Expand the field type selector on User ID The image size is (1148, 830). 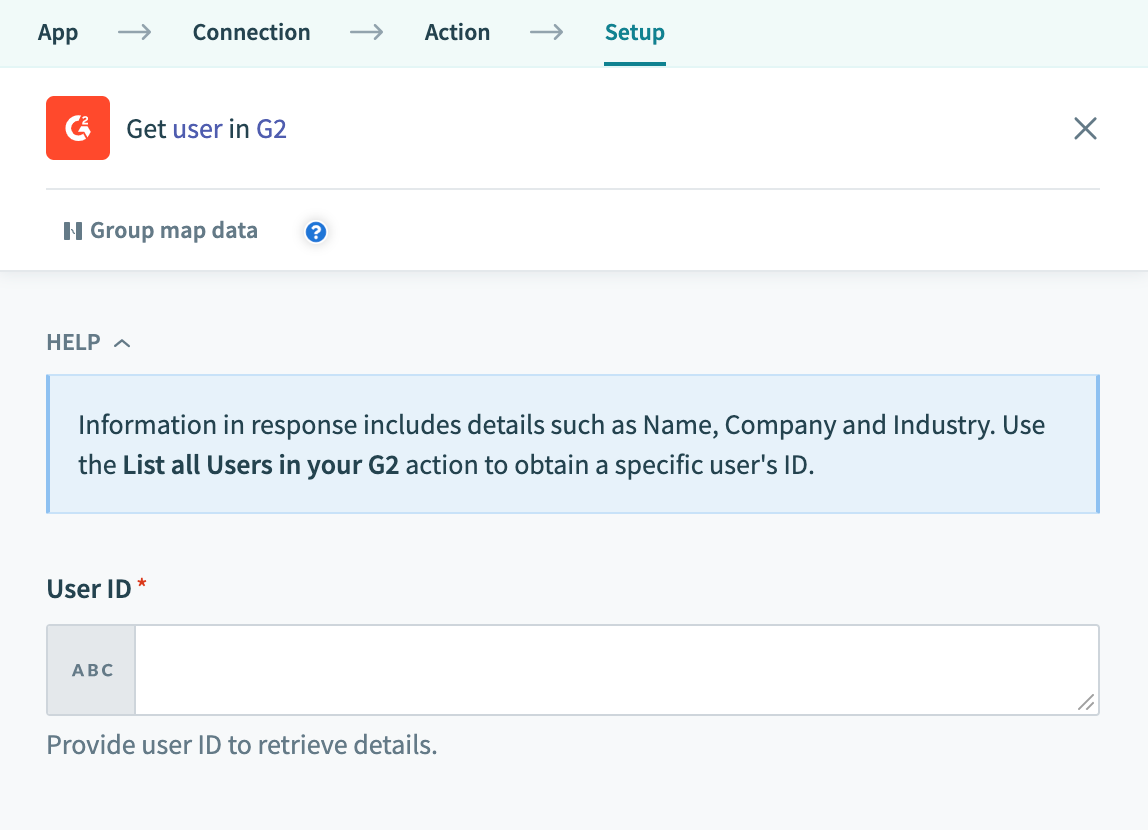[90, 670]
